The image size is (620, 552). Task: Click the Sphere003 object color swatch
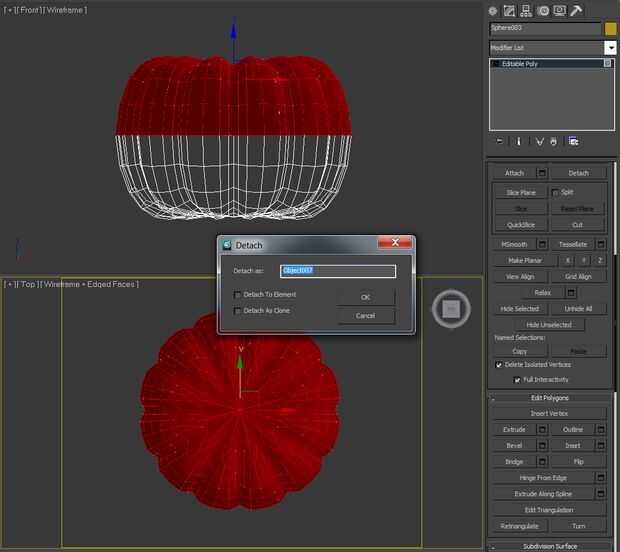610,29
